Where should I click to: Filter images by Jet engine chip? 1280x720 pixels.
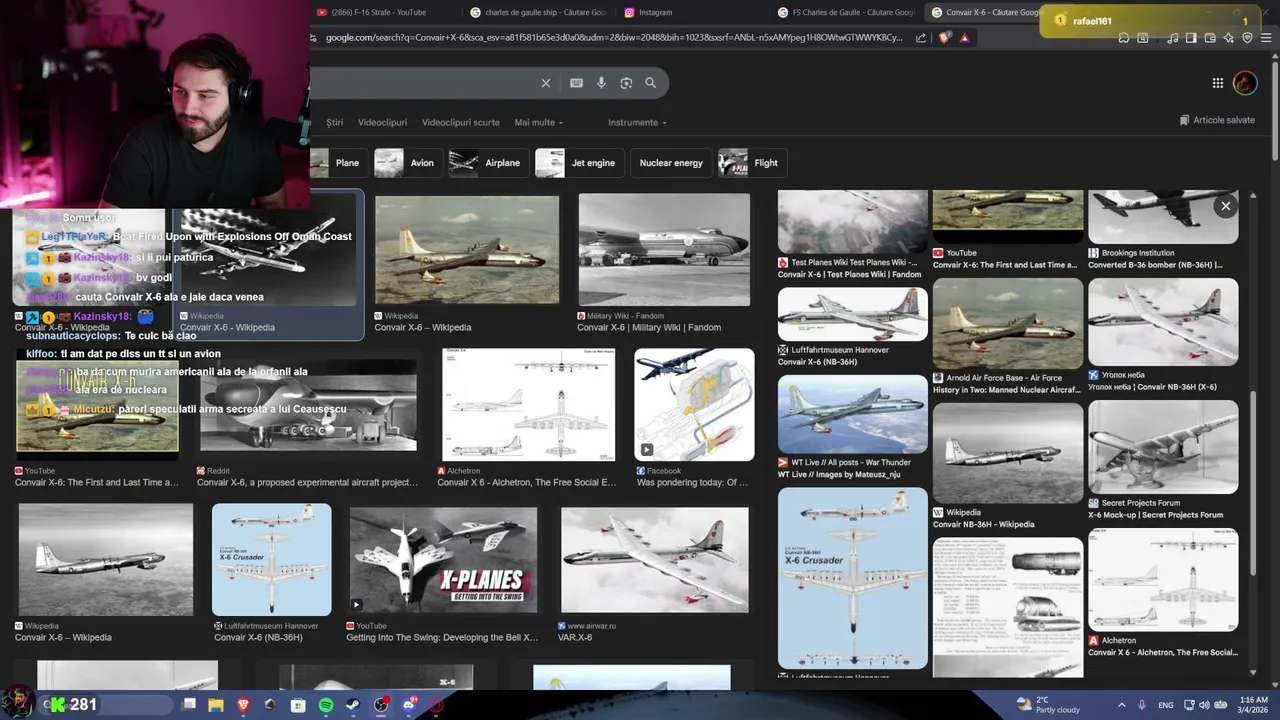580,163
